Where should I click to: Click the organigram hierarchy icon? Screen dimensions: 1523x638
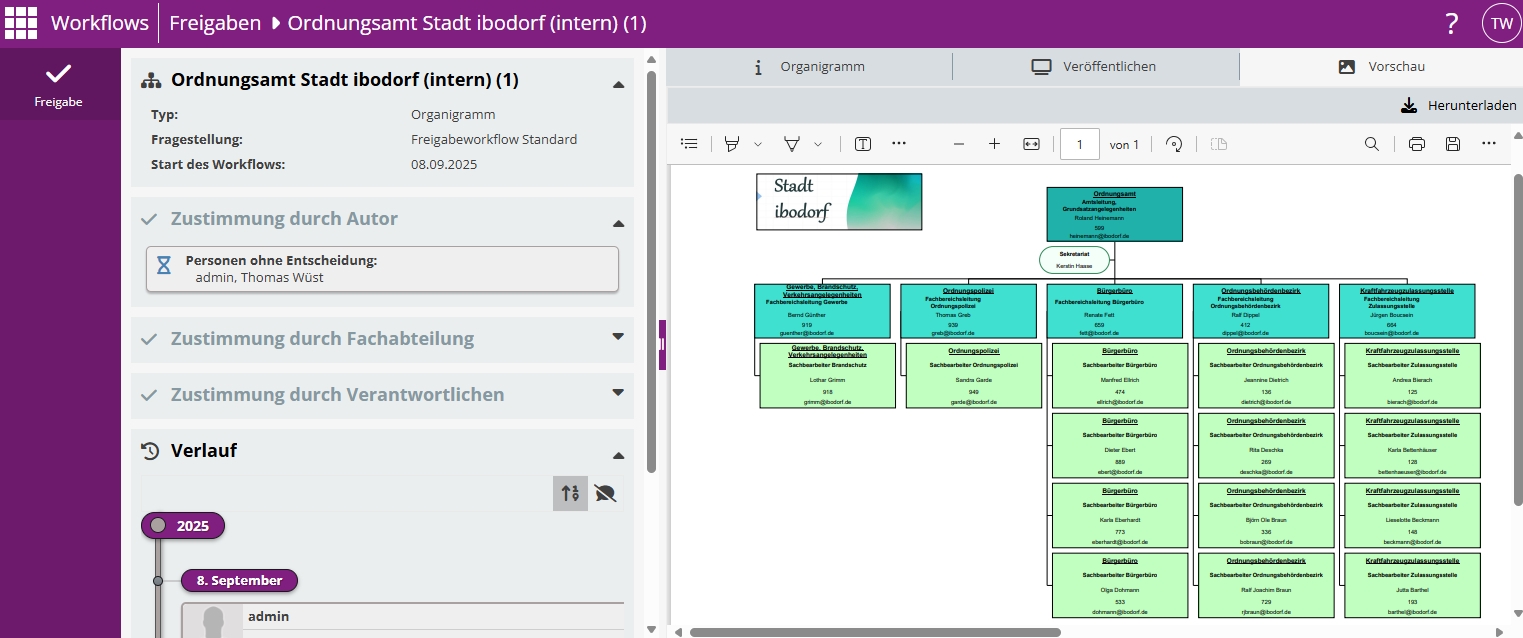pos(151,80)
